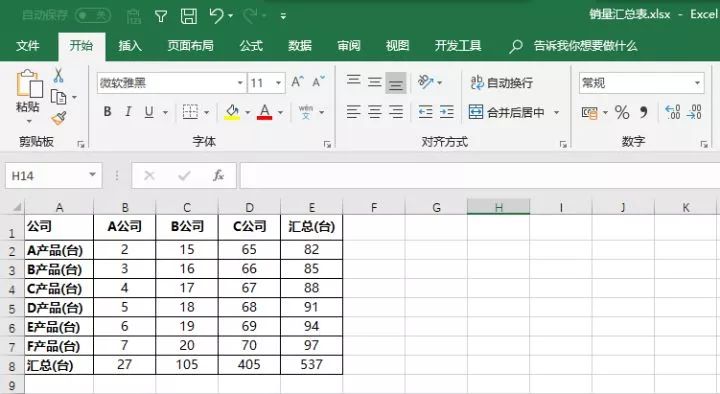Switch to the 页面布局 ribbon tab
Image resolution: width=720 pixels, height=394 pixels.
click(x=190, y=45)
